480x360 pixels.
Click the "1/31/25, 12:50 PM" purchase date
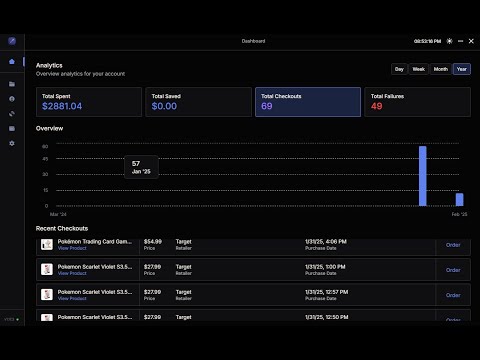coord(326,317)
